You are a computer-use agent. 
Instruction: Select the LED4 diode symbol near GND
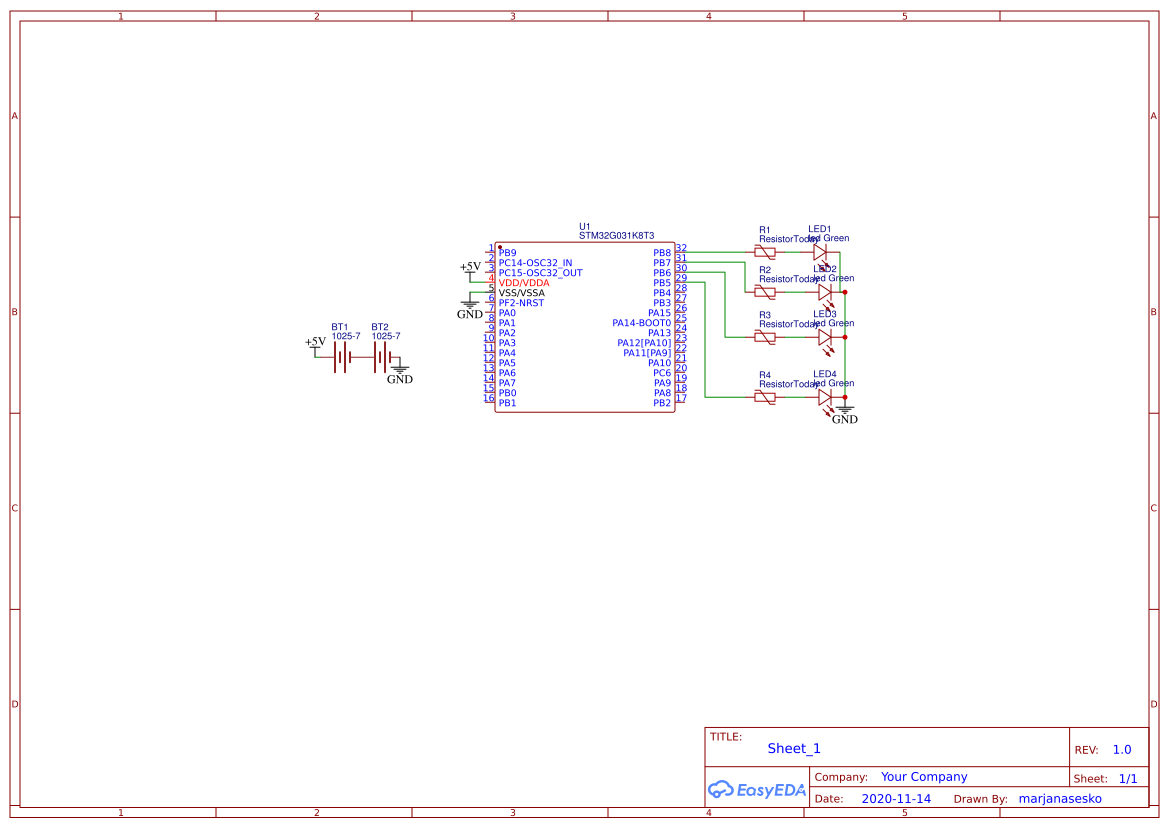[x=822, y=396]
